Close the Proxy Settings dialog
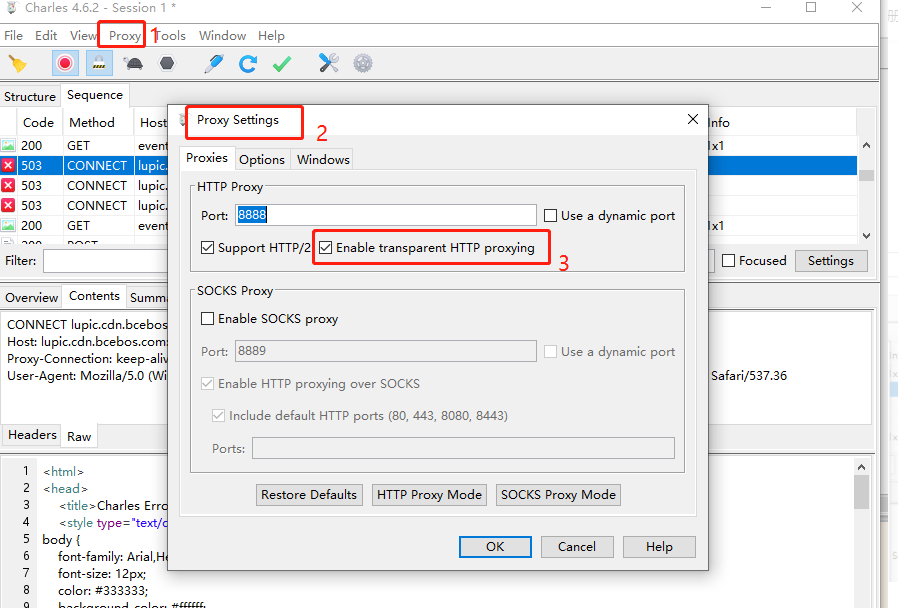The image size is (898, 608). (x=692, y=119)
